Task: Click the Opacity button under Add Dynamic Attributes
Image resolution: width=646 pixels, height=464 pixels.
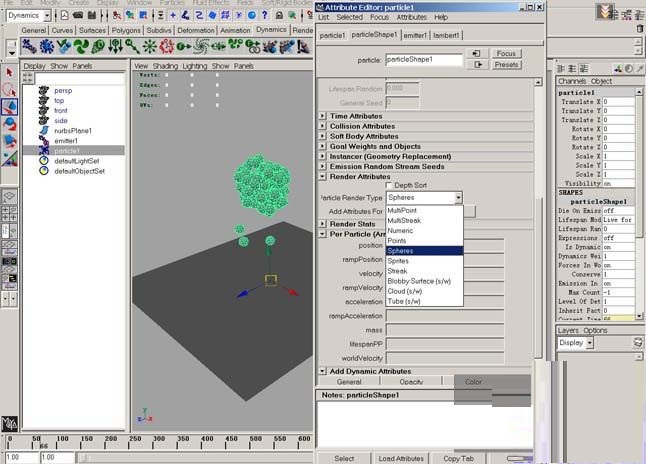Action: tap(411, 382)
